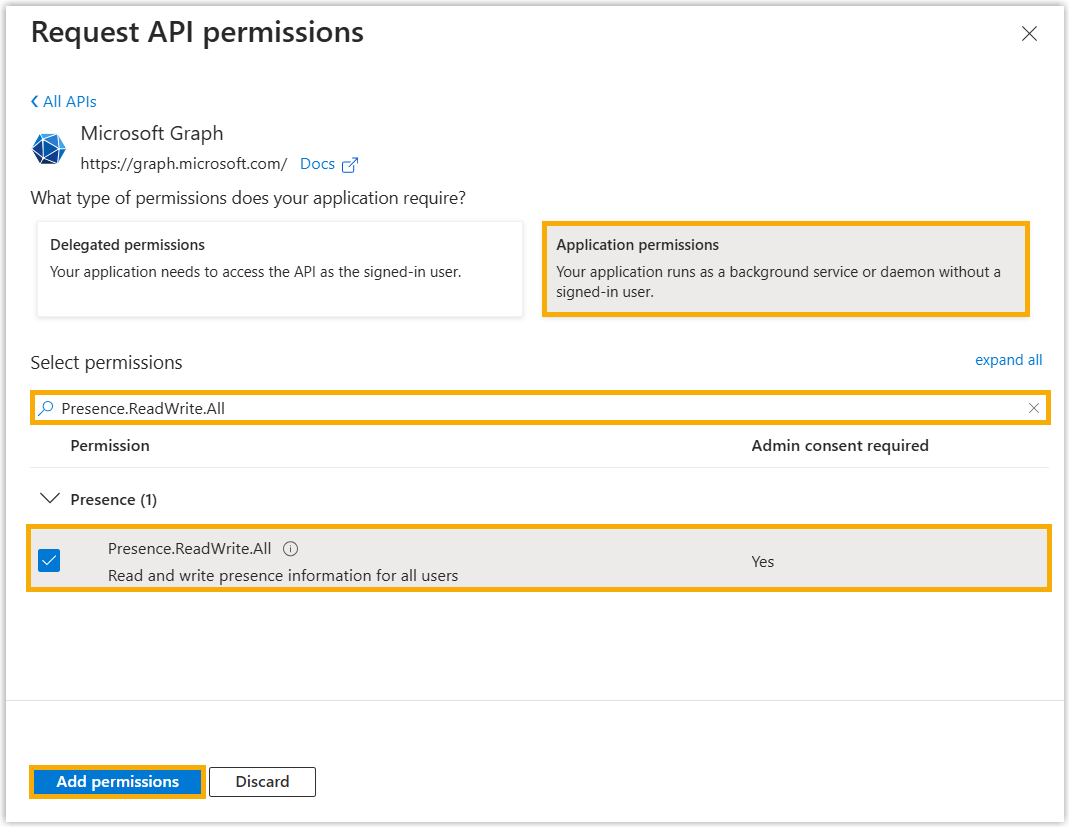Click the Admin consent required column header
The image size is (1070, 828).
click(x=840, y=446)
